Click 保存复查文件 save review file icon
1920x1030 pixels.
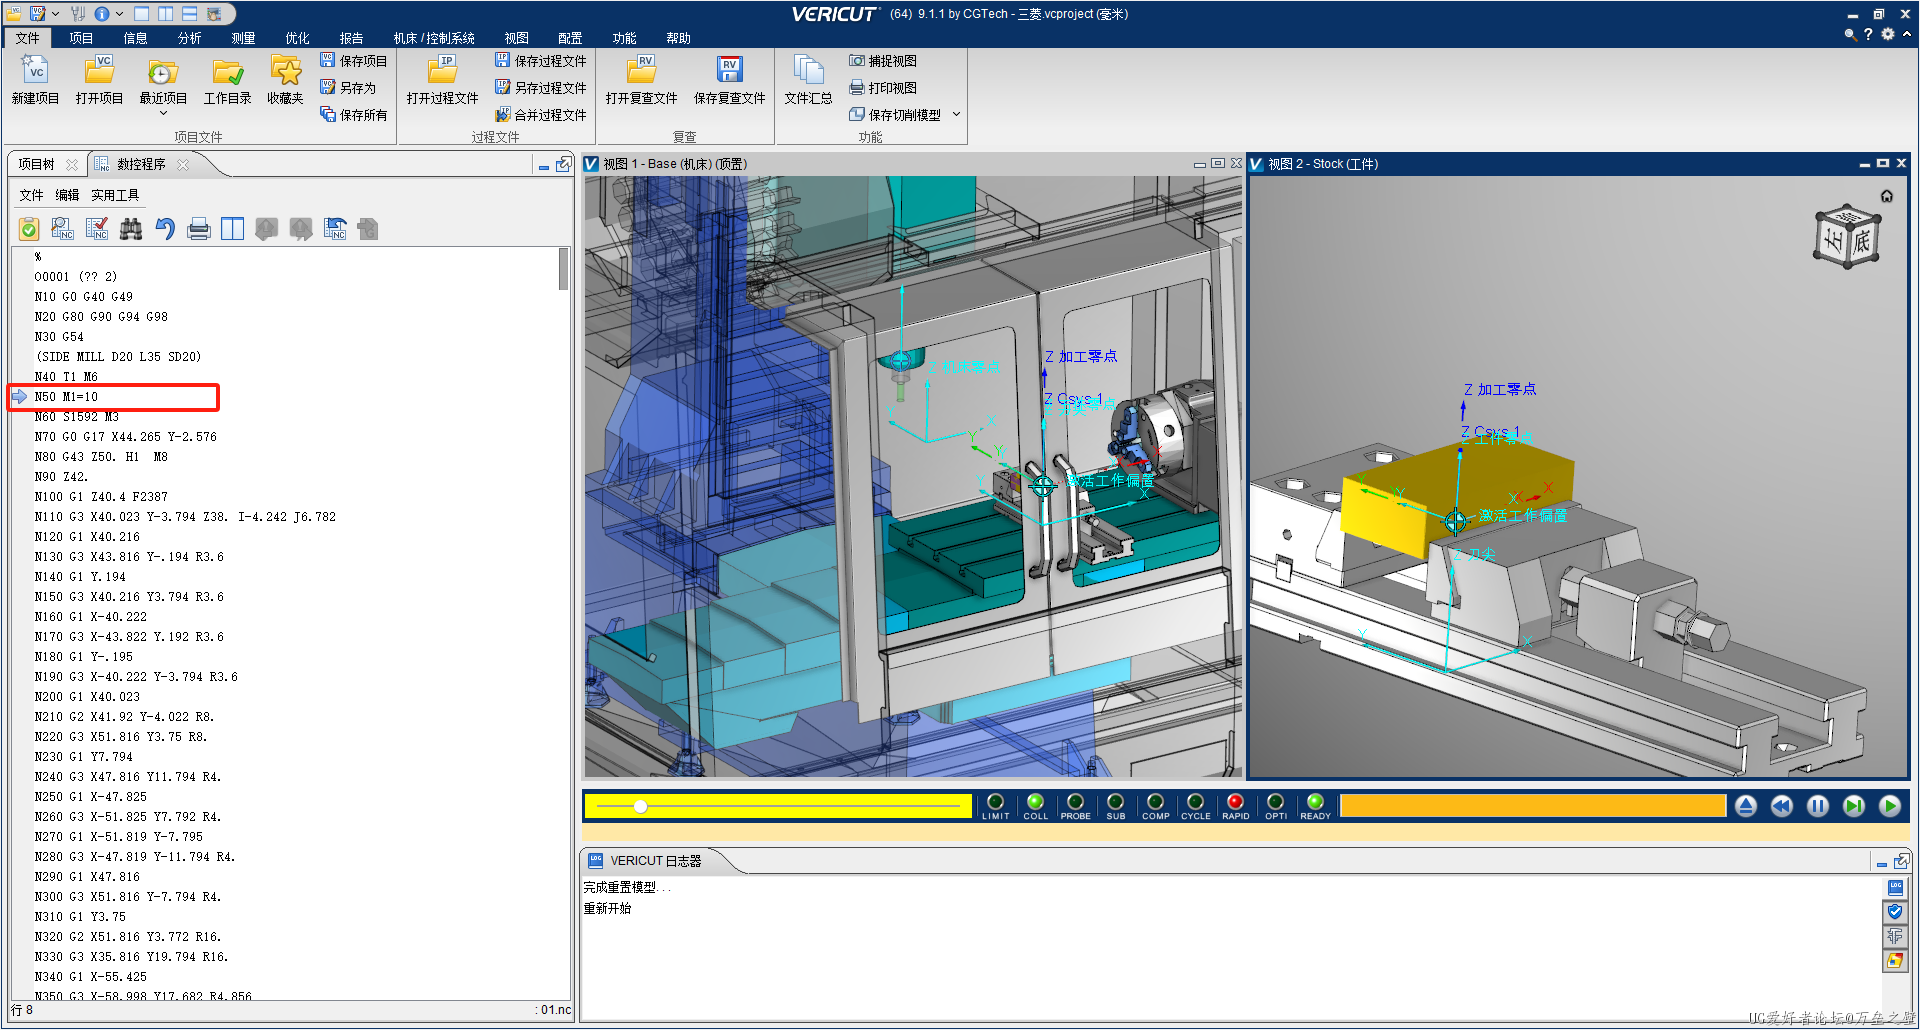(729, 80)
